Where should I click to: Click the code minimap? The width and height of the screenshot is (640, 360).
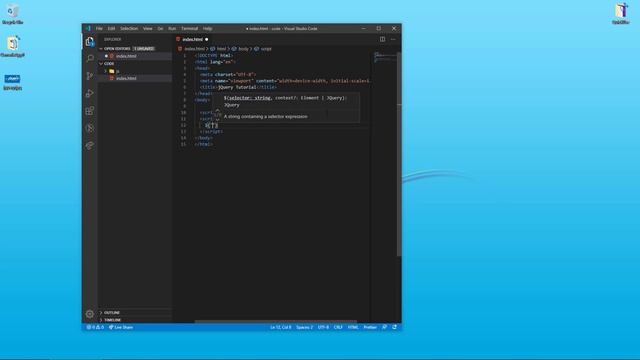[x=384, y=58]
